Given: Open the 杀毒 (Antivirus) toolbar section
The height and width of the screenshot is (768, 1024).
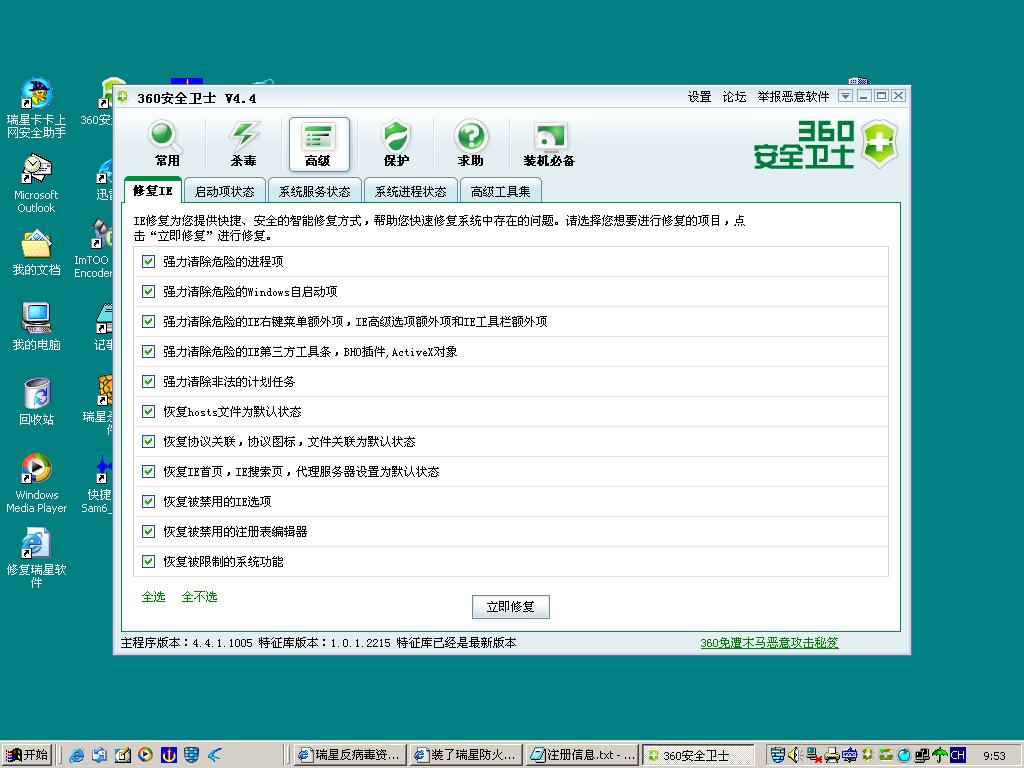Looking at the screenshot, I should tap(243, 144).
